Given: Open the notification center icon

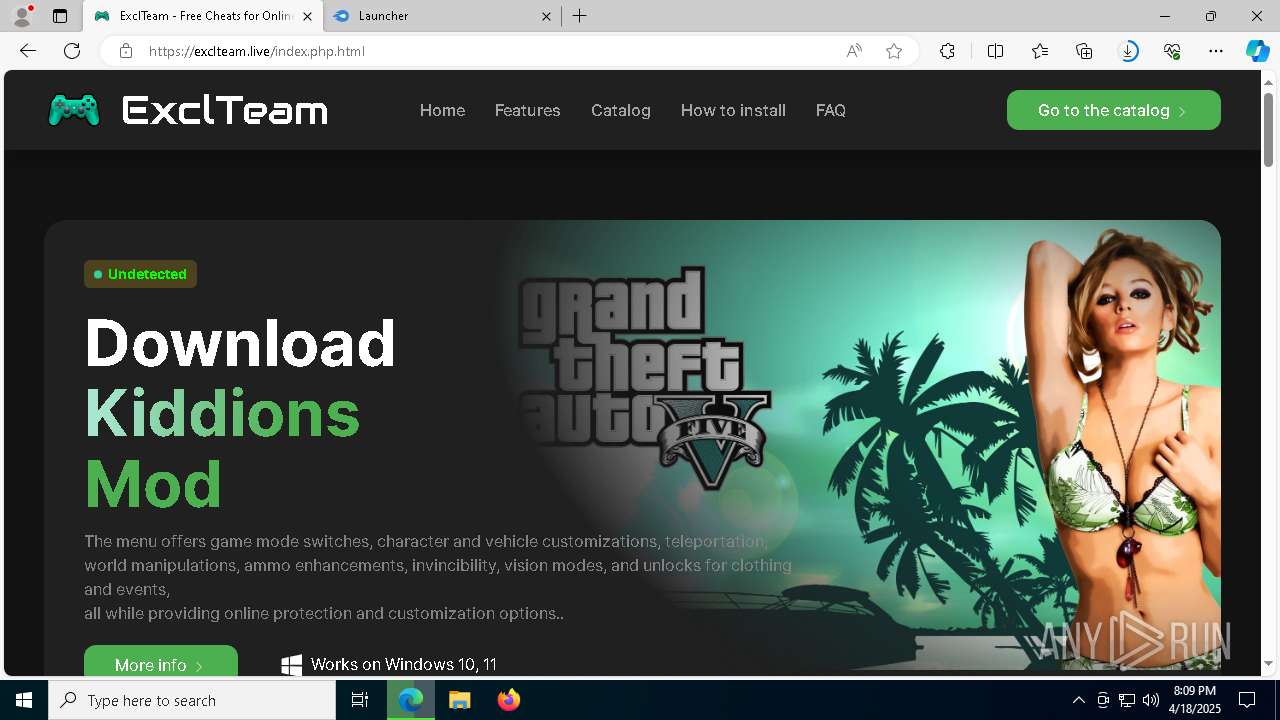Looking at the screenshot, I should (1247, 700).
